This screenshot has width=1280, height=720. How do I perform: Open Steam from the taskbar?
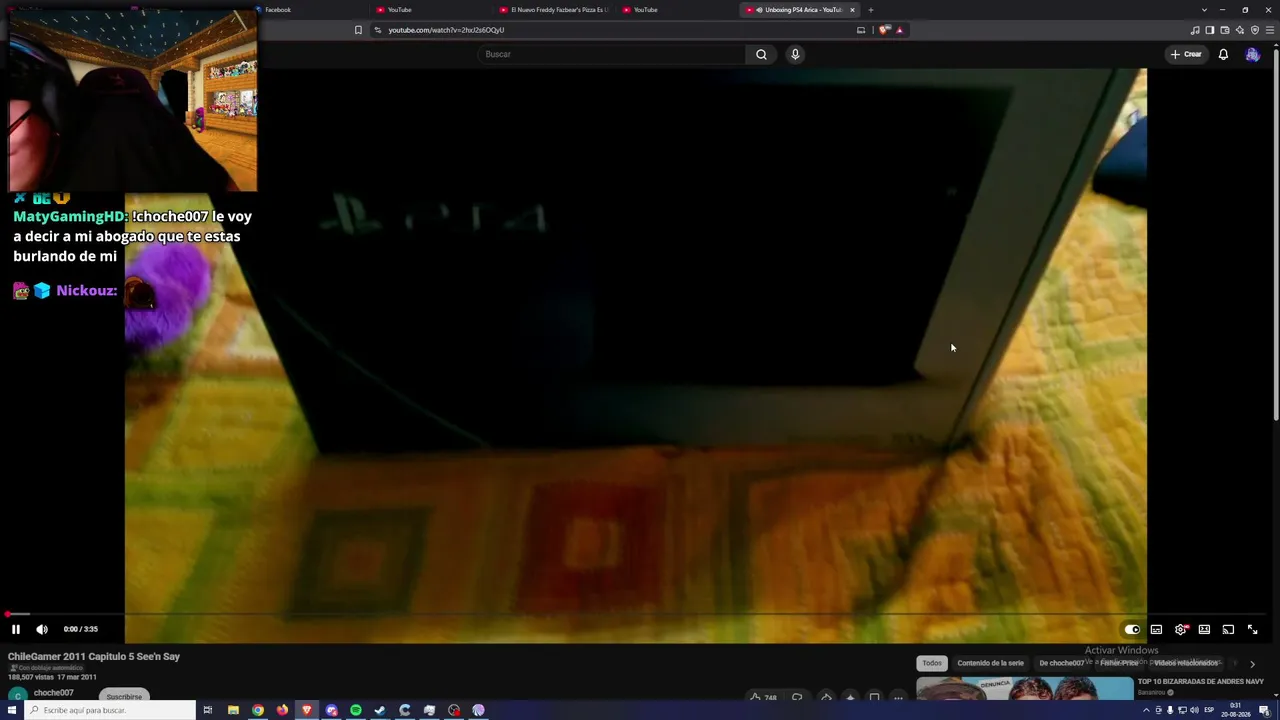point(380,710)
